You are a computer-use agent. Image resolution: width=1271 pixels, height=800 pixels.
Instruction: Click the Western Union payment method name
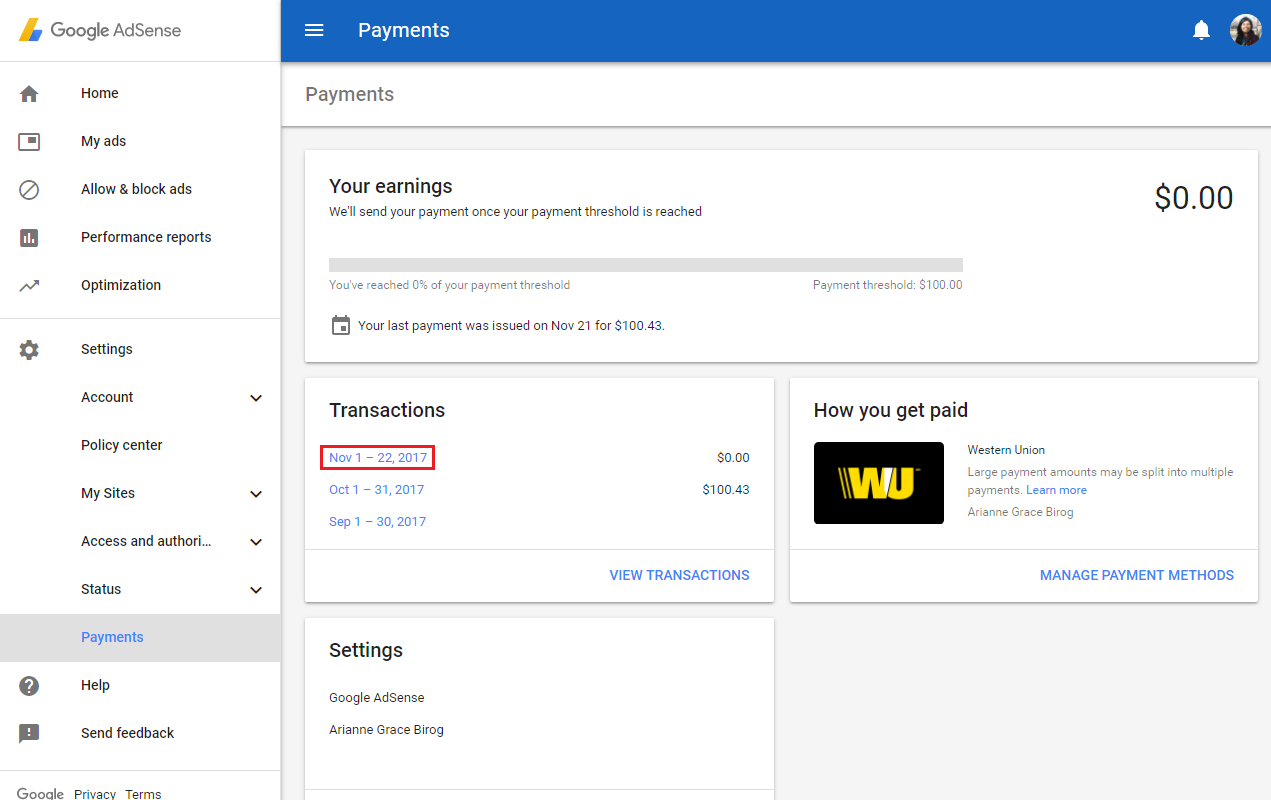click(1006, 450)
